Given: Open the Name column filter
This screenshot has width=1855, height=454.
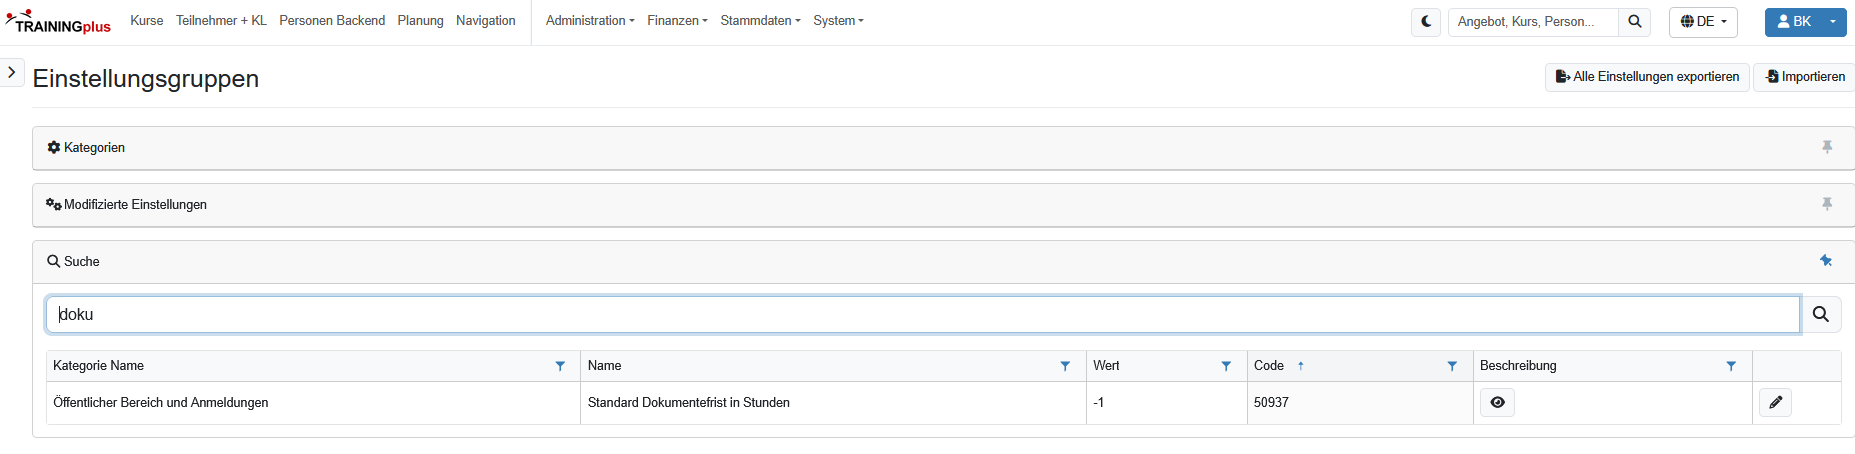Looking at the screenshot, I should [1065, 366].
